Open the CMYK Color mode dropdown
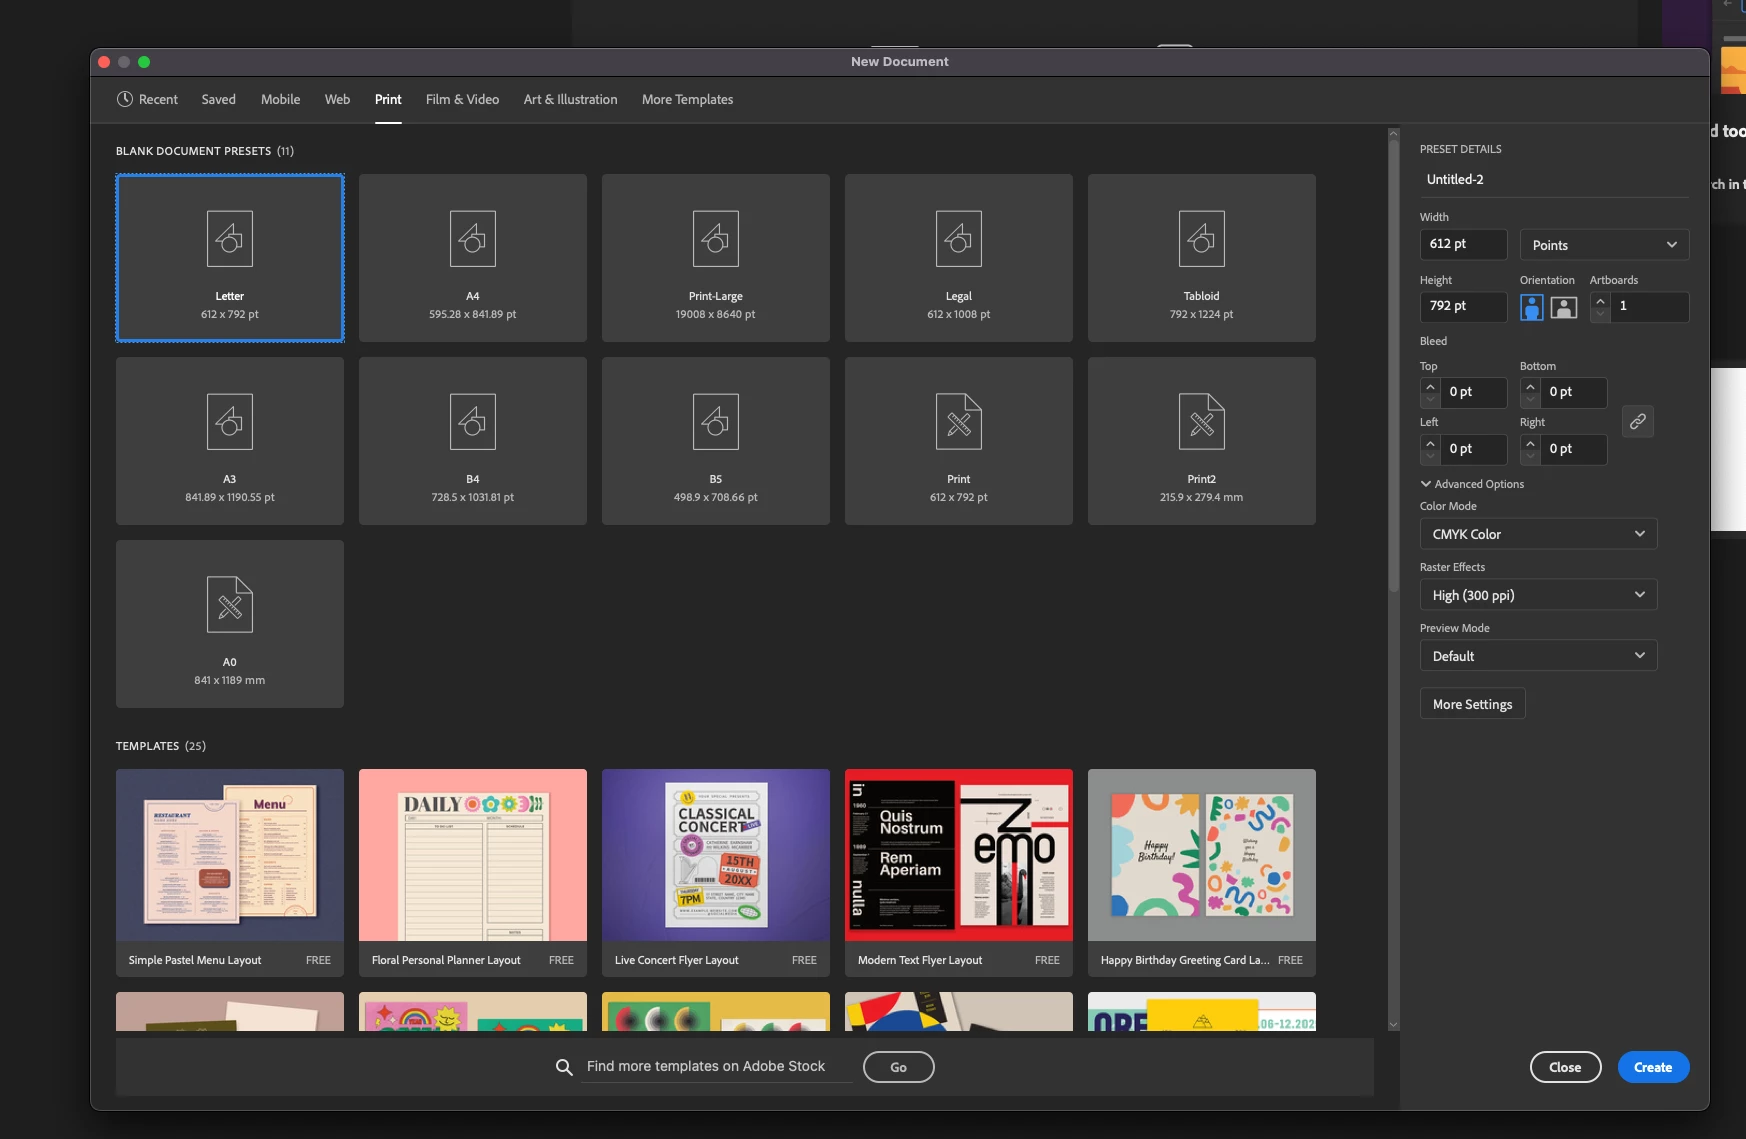Image resolution: width=1746 pixels, height=1139 pixels. click(x=1538, y=534)
